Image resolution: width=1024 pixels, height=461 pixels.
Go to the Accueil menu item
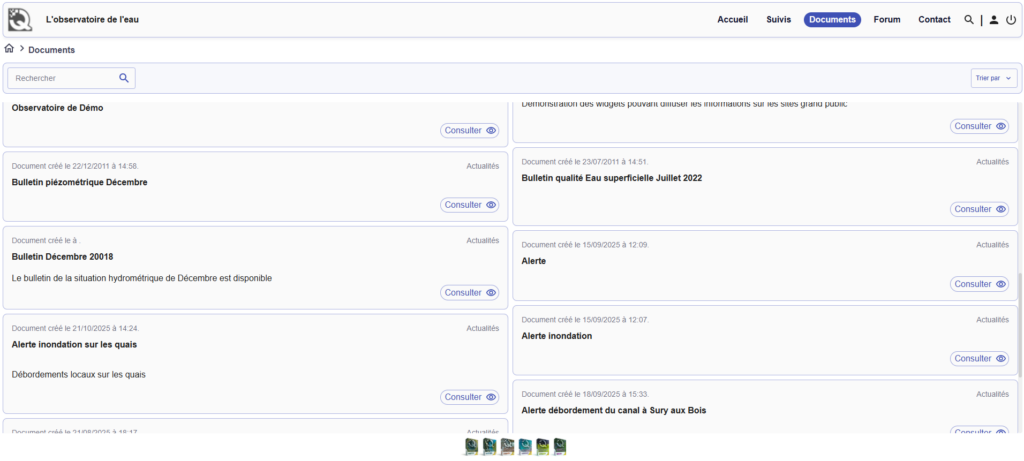pyautogui.click(x=733, y=20)
